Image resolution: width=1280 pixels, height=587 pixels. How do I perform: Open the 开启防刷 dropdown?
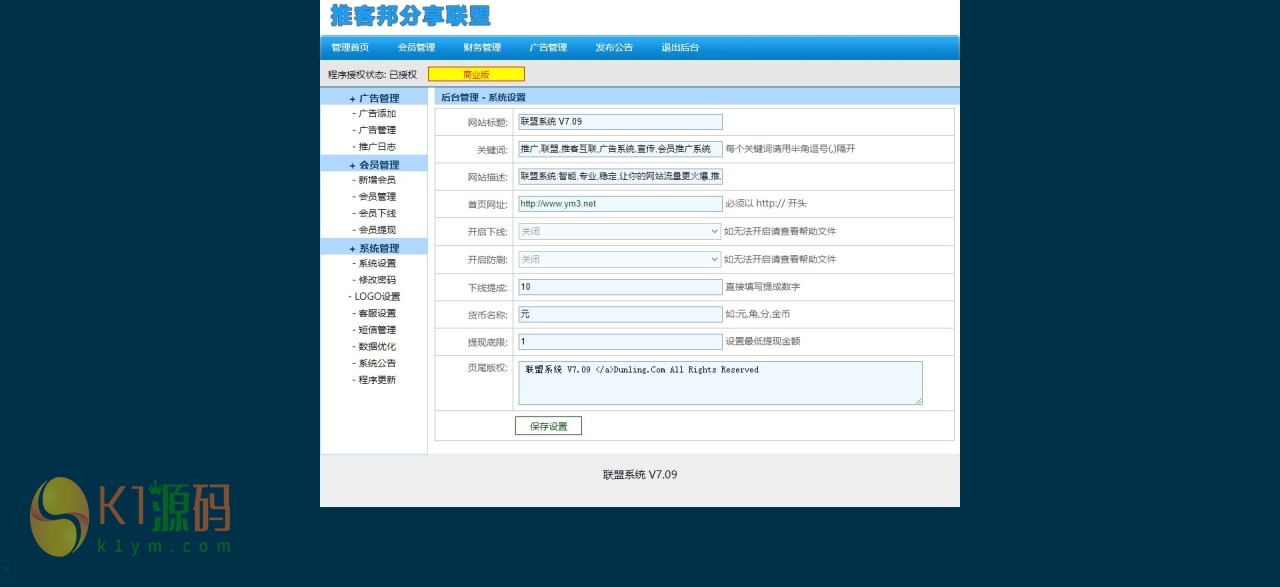[x=619, y=259]
